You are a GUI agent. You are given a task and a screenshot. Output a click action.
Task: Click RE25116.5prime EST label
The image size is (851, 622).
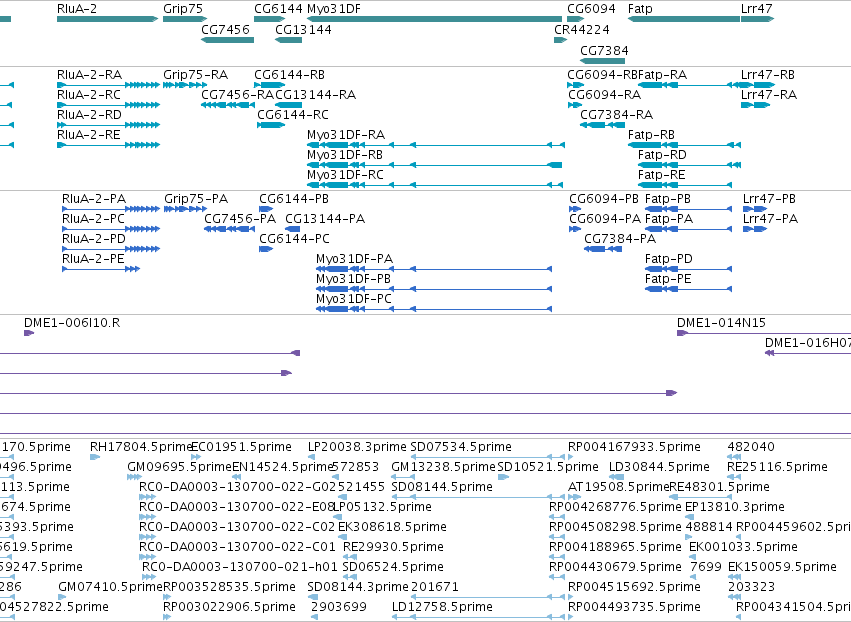click(777, 467)
